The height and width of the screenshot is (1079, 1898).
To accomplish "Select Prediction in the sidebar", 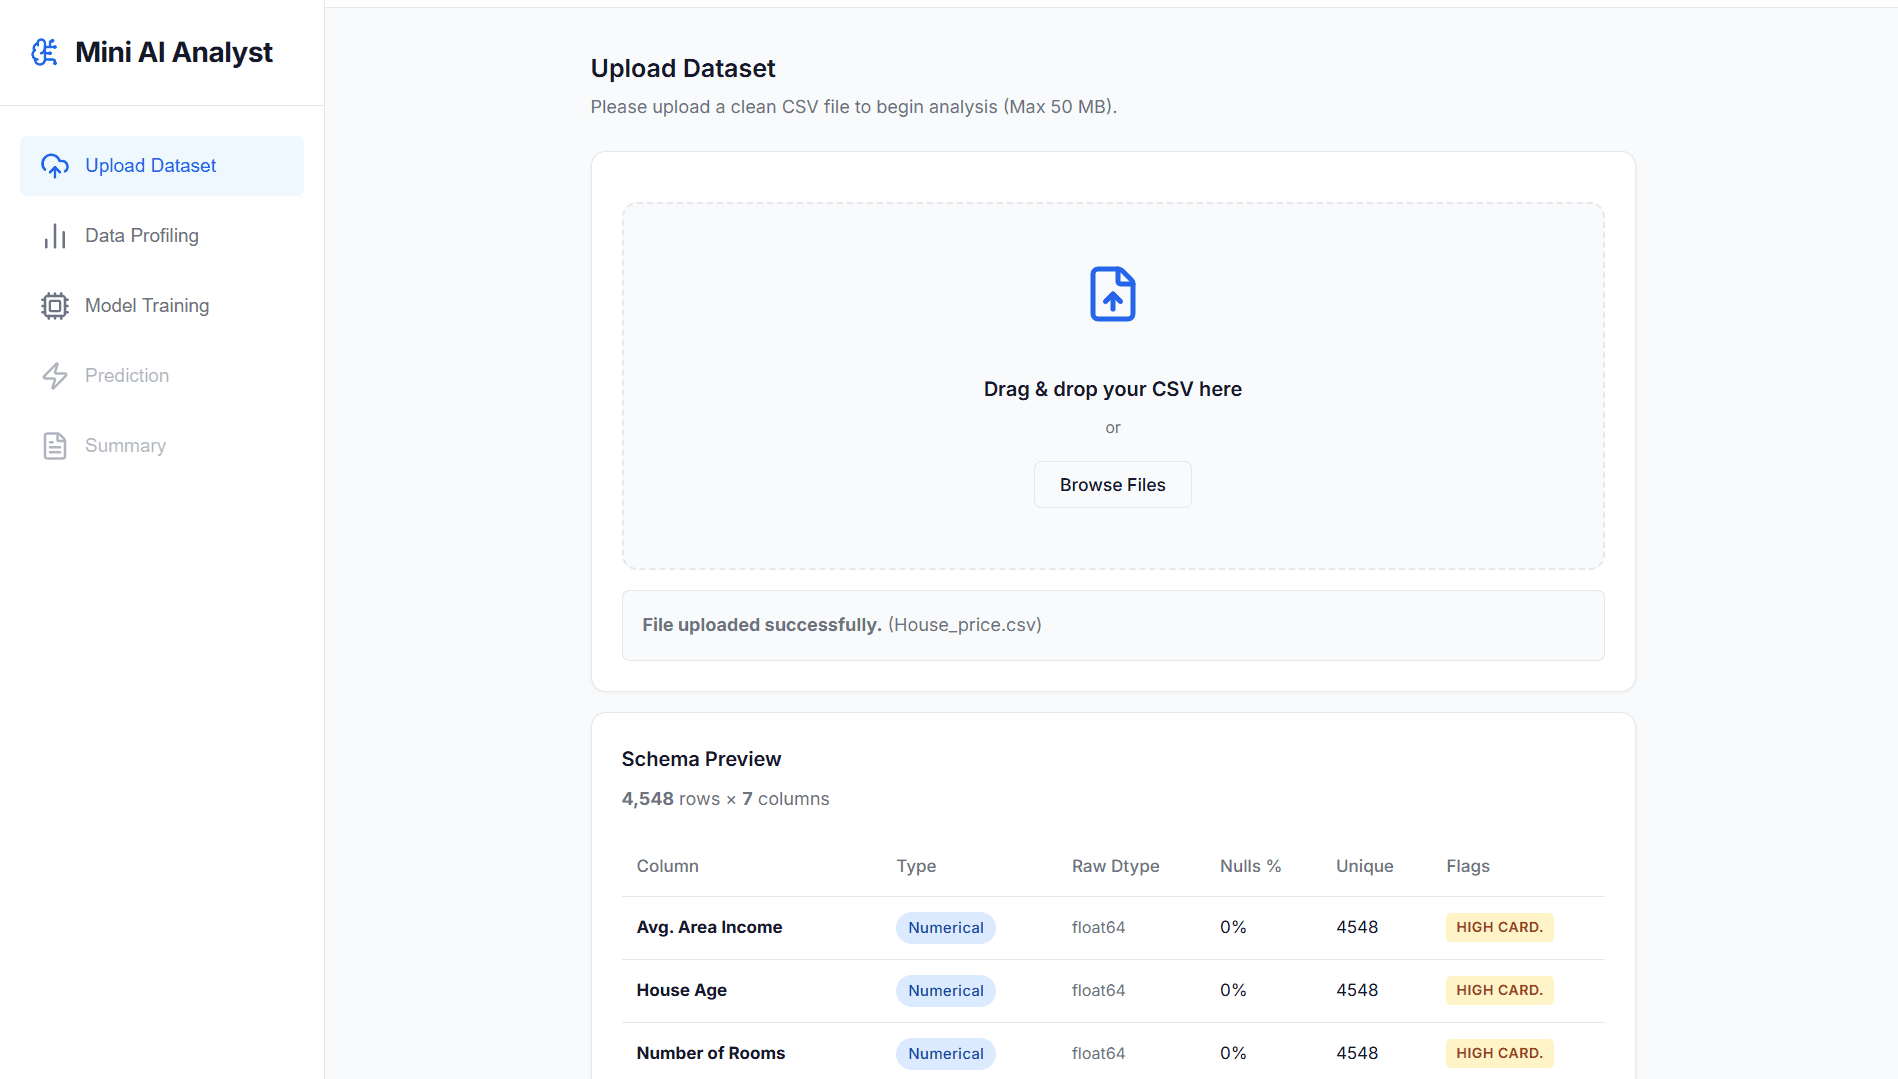I will [162, 376].
